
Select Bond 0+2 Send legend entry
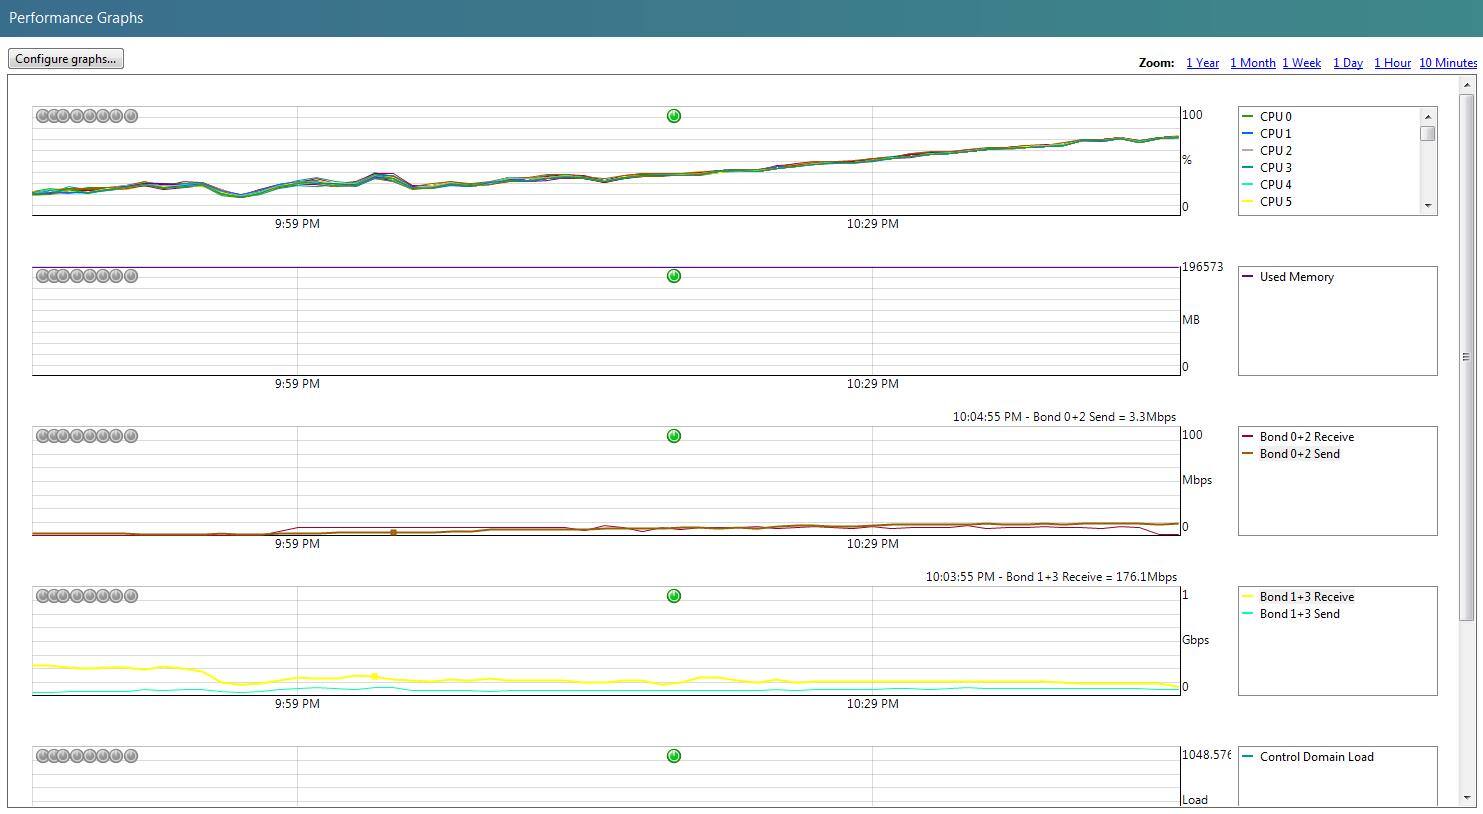coord(1299,454)
